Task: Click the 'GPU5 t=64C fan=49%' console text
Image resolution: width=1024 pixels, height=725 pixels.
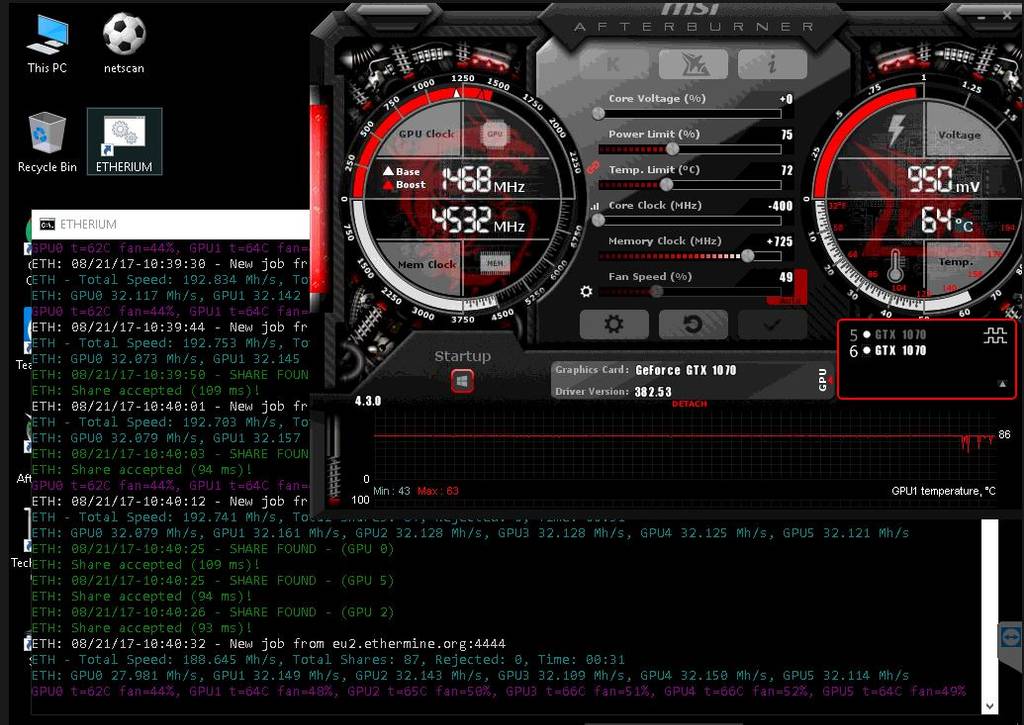Action: pos(894,691)
